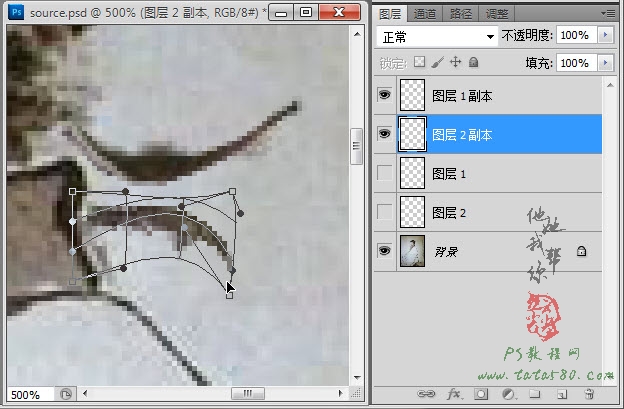
Task: Click 图层 1 layer thumbnail
Action: [x=412, y=173]
